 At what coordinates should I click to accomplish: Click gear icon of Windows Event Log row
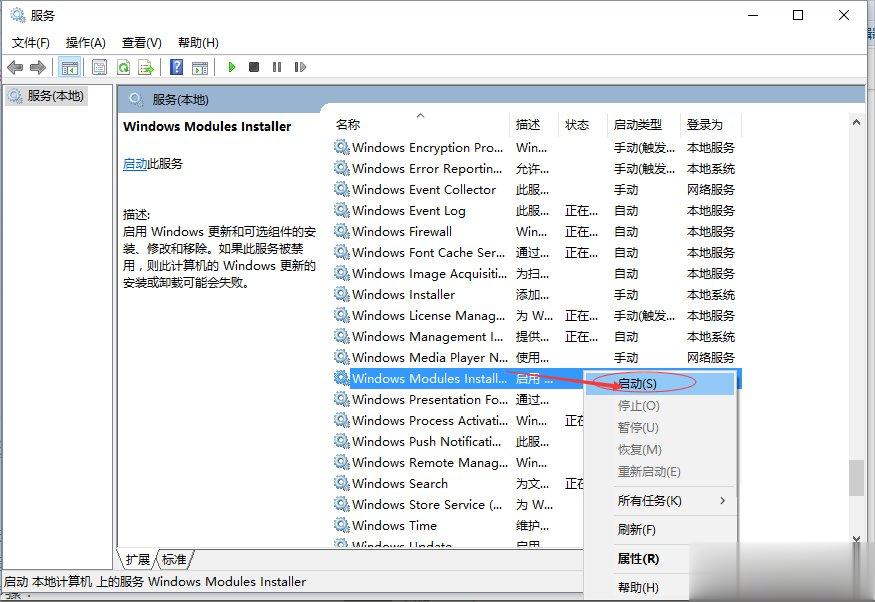342,210
